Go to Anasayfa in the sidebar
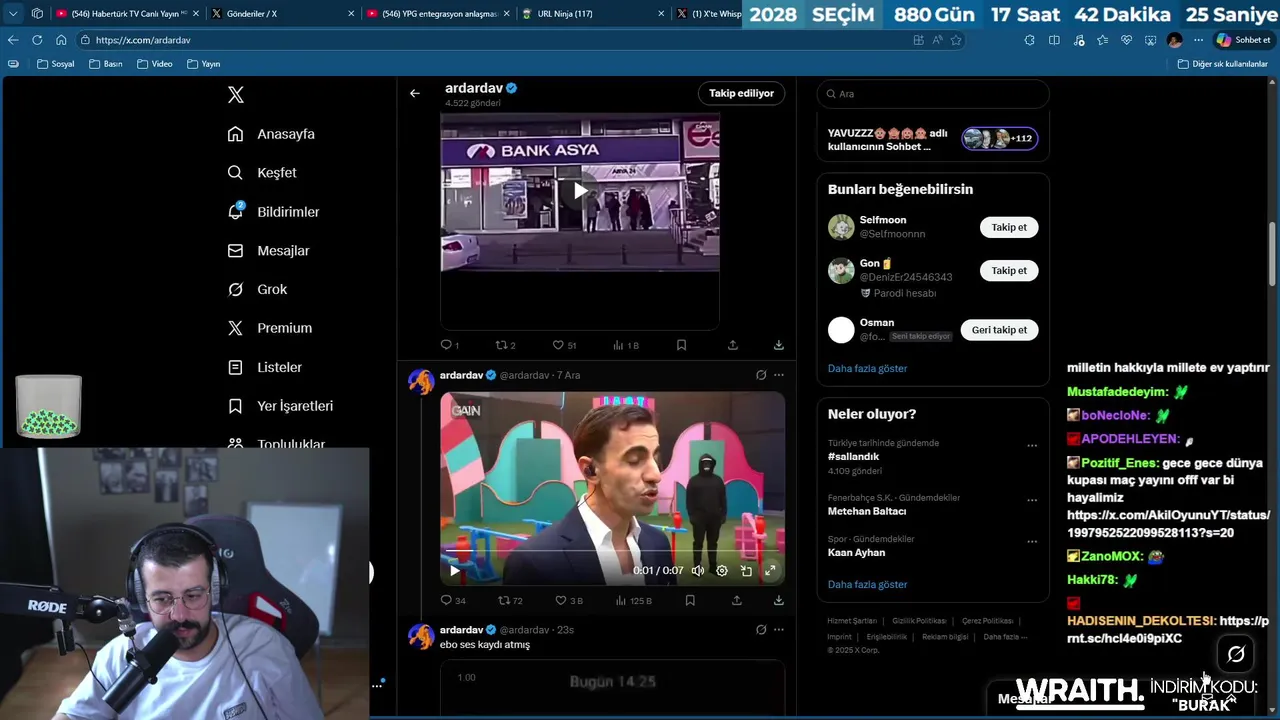Image resolution: width=1280 pixels, height=720 pixels. 271,134
